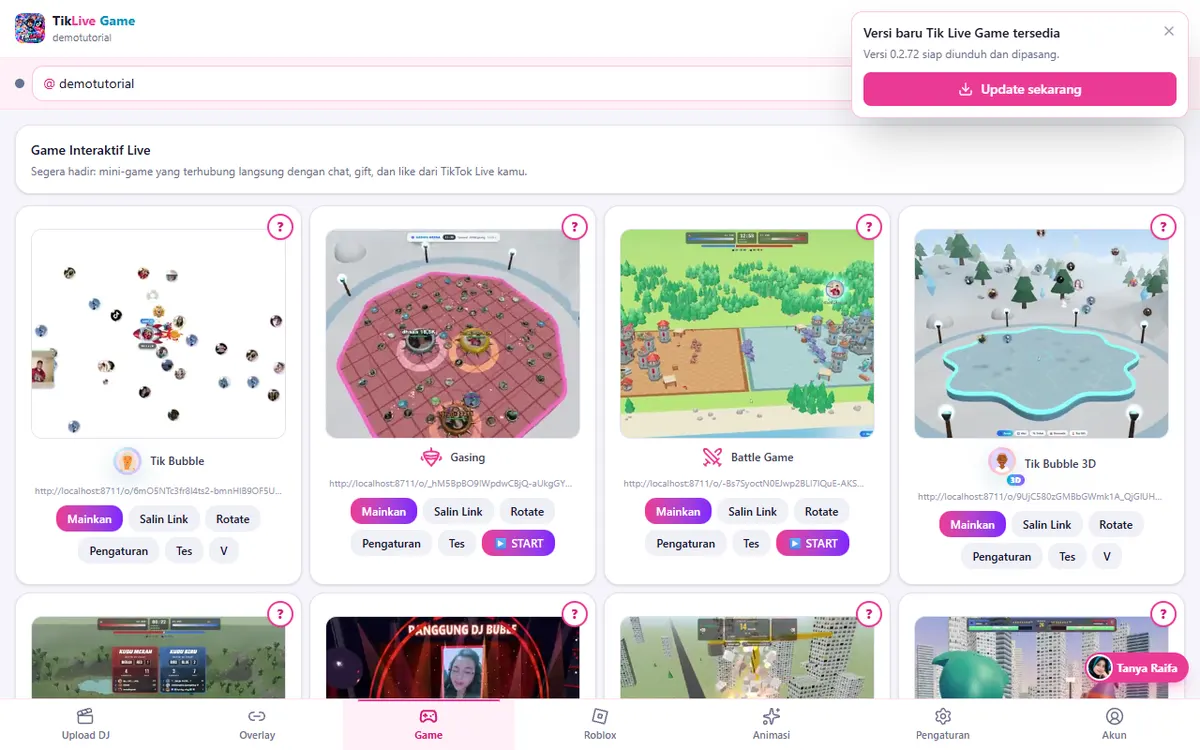Click the Tik Bubble preview thumbnail
Viewport: 1200px width, 750px height.
pyautogui.click(x=158, y=333)
